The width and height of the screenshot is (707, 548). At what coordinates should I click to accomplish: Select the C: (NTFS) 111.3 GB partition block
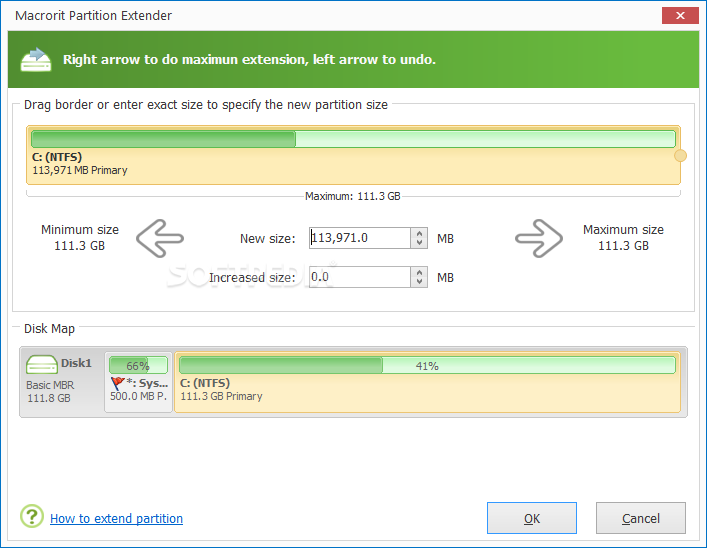[x=427, y=382]
